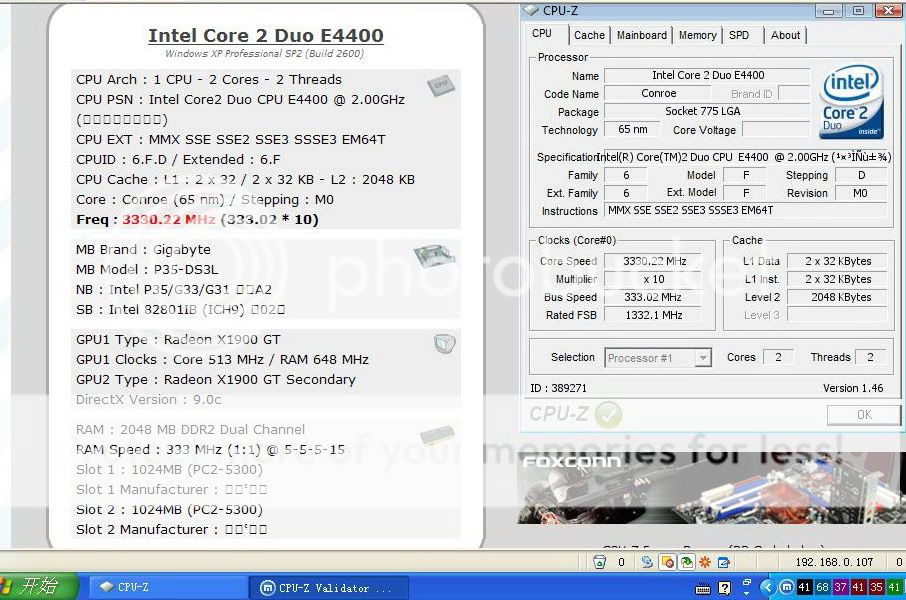
Task: Click the ID : 389271 text
Action: point(558,388)
